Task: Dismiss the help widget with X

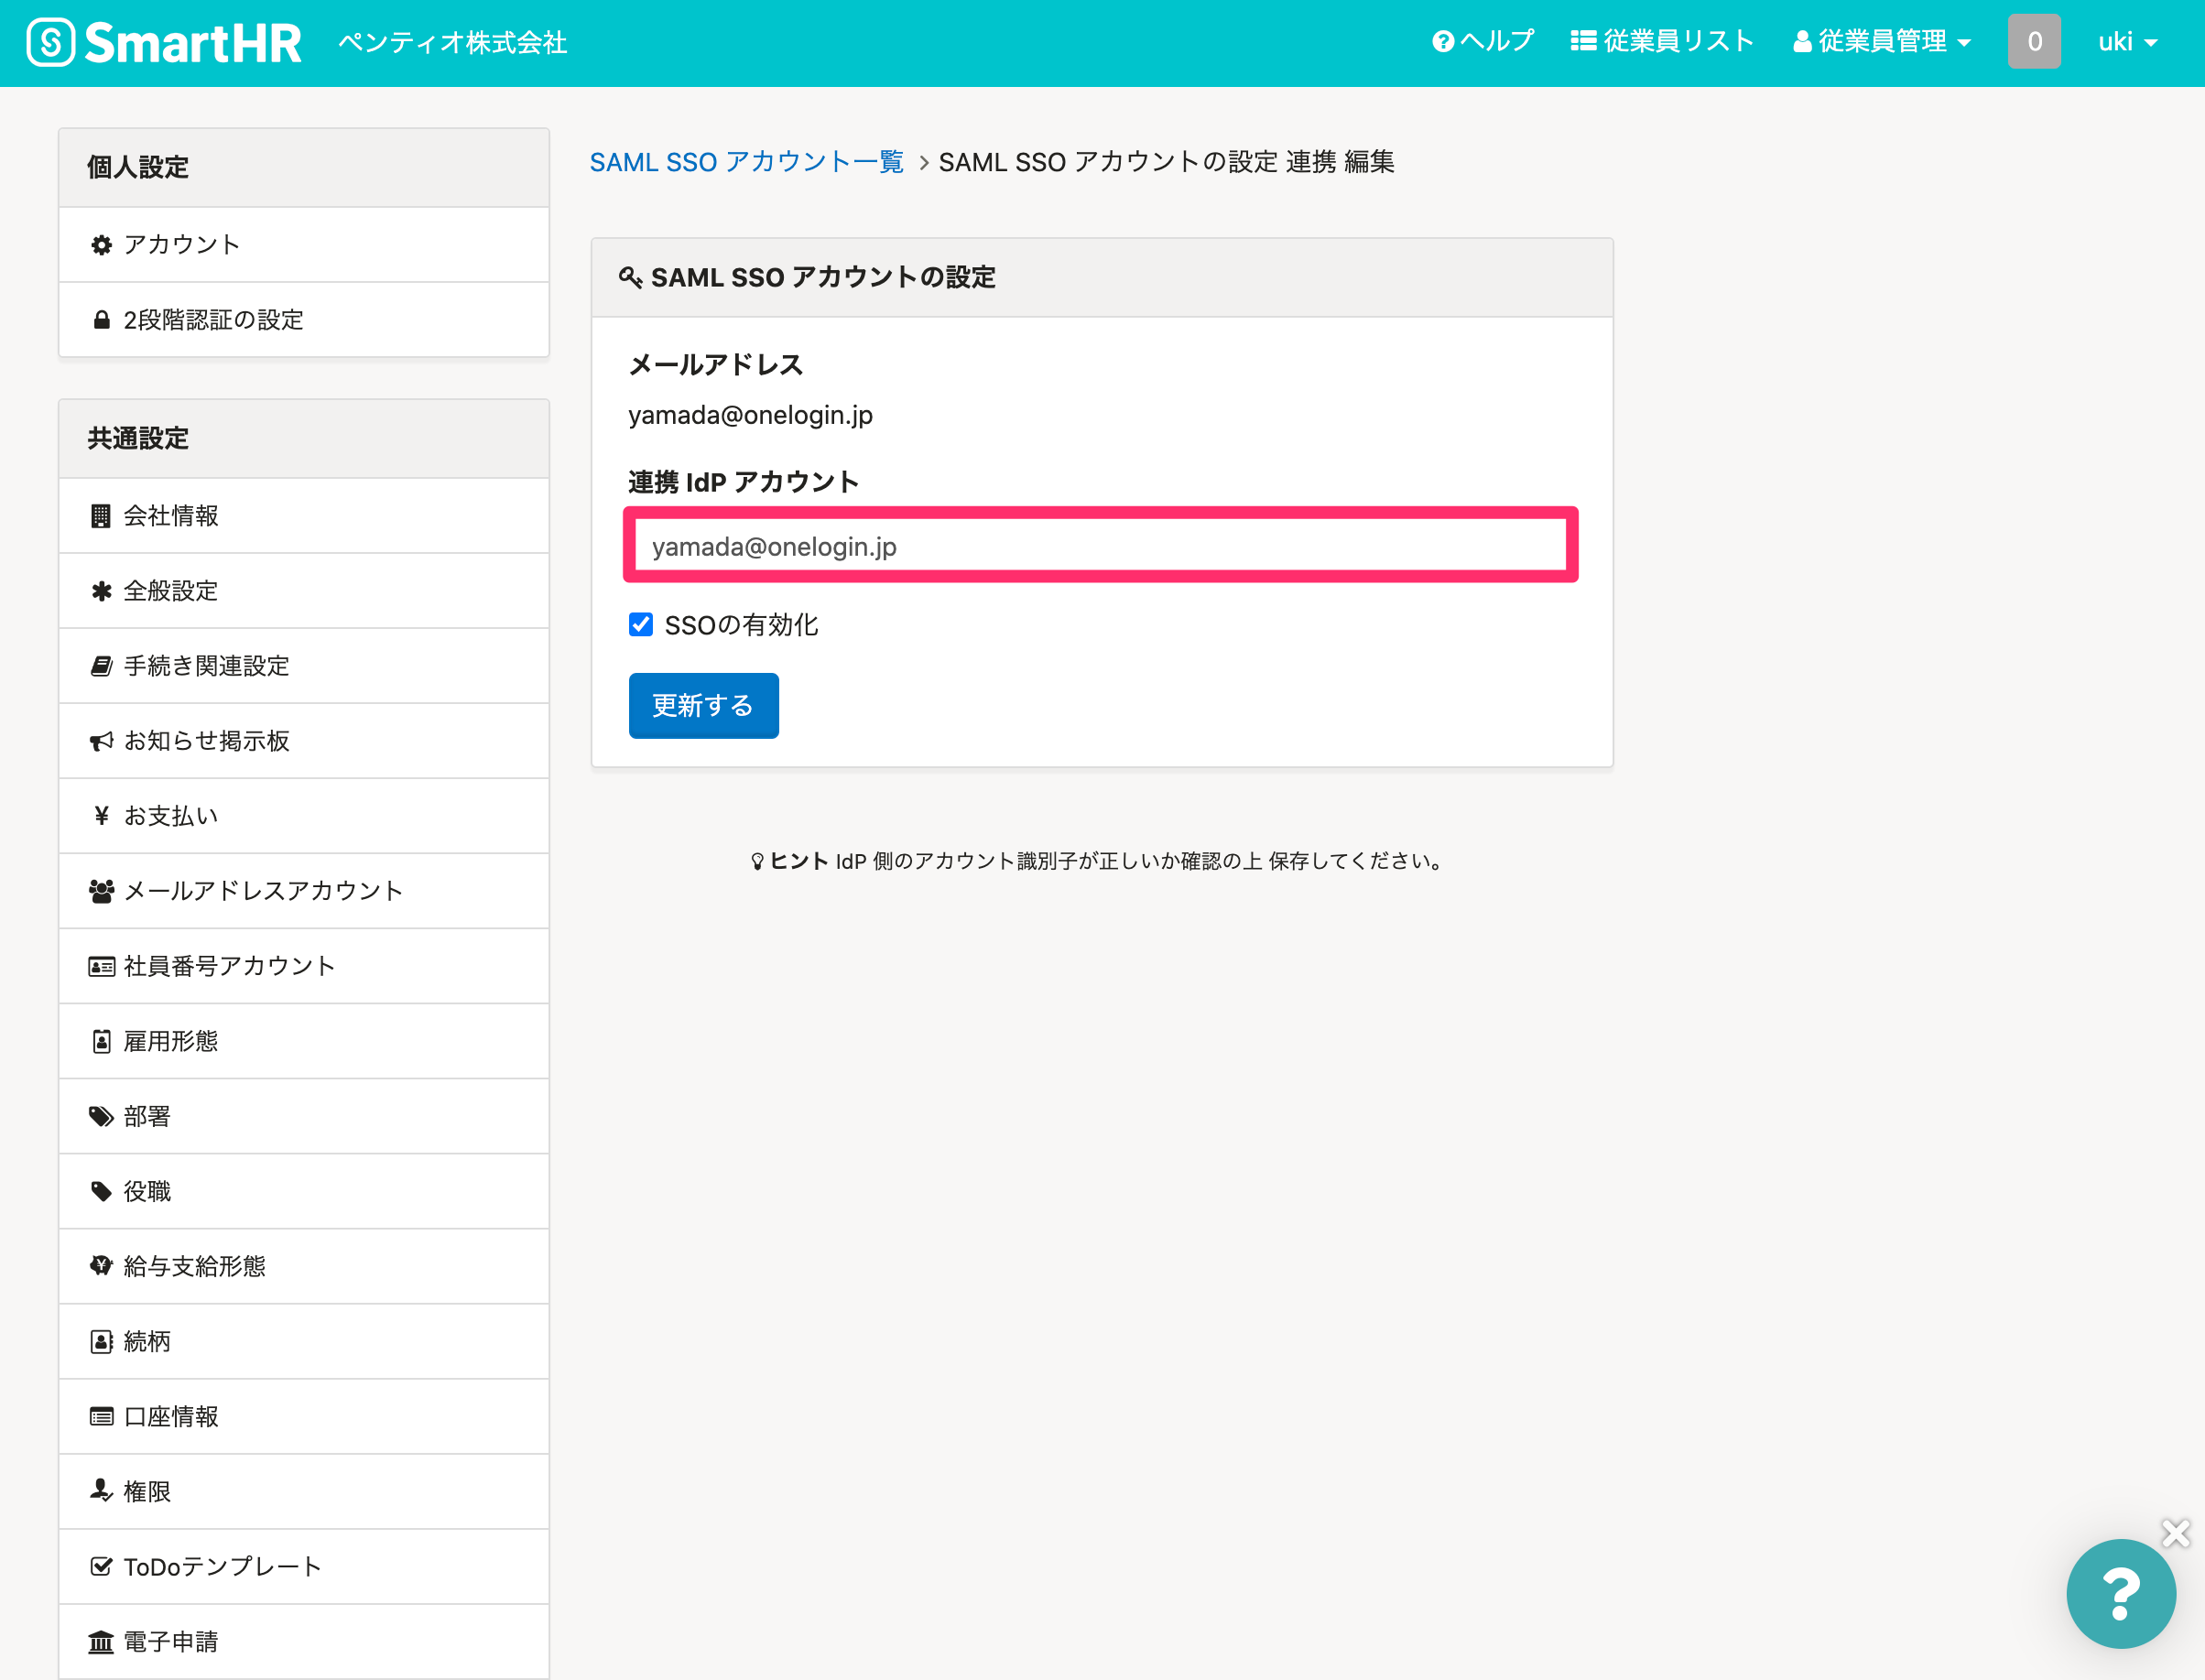Action: pyautogui.click(x=2176, y=1533)
